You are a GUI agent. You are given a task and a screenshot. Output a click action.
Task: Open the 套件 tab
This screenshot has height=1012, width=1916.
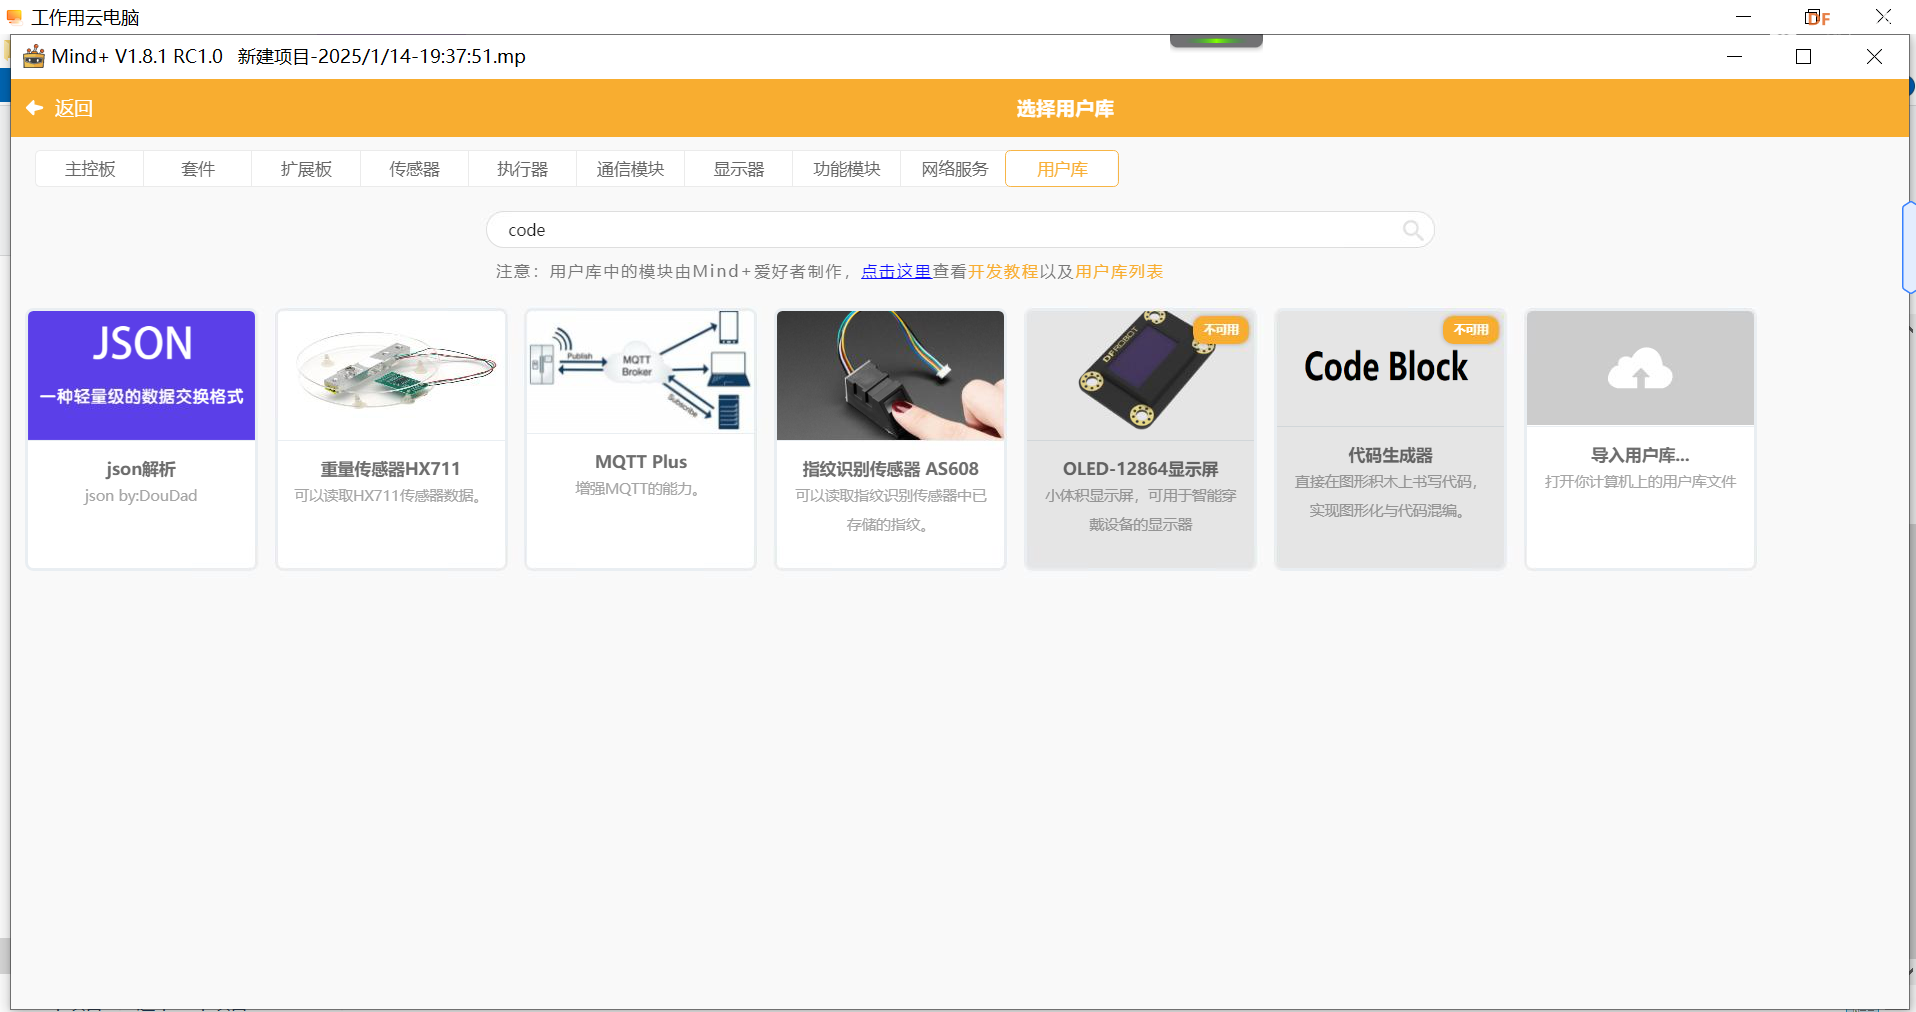198,169
